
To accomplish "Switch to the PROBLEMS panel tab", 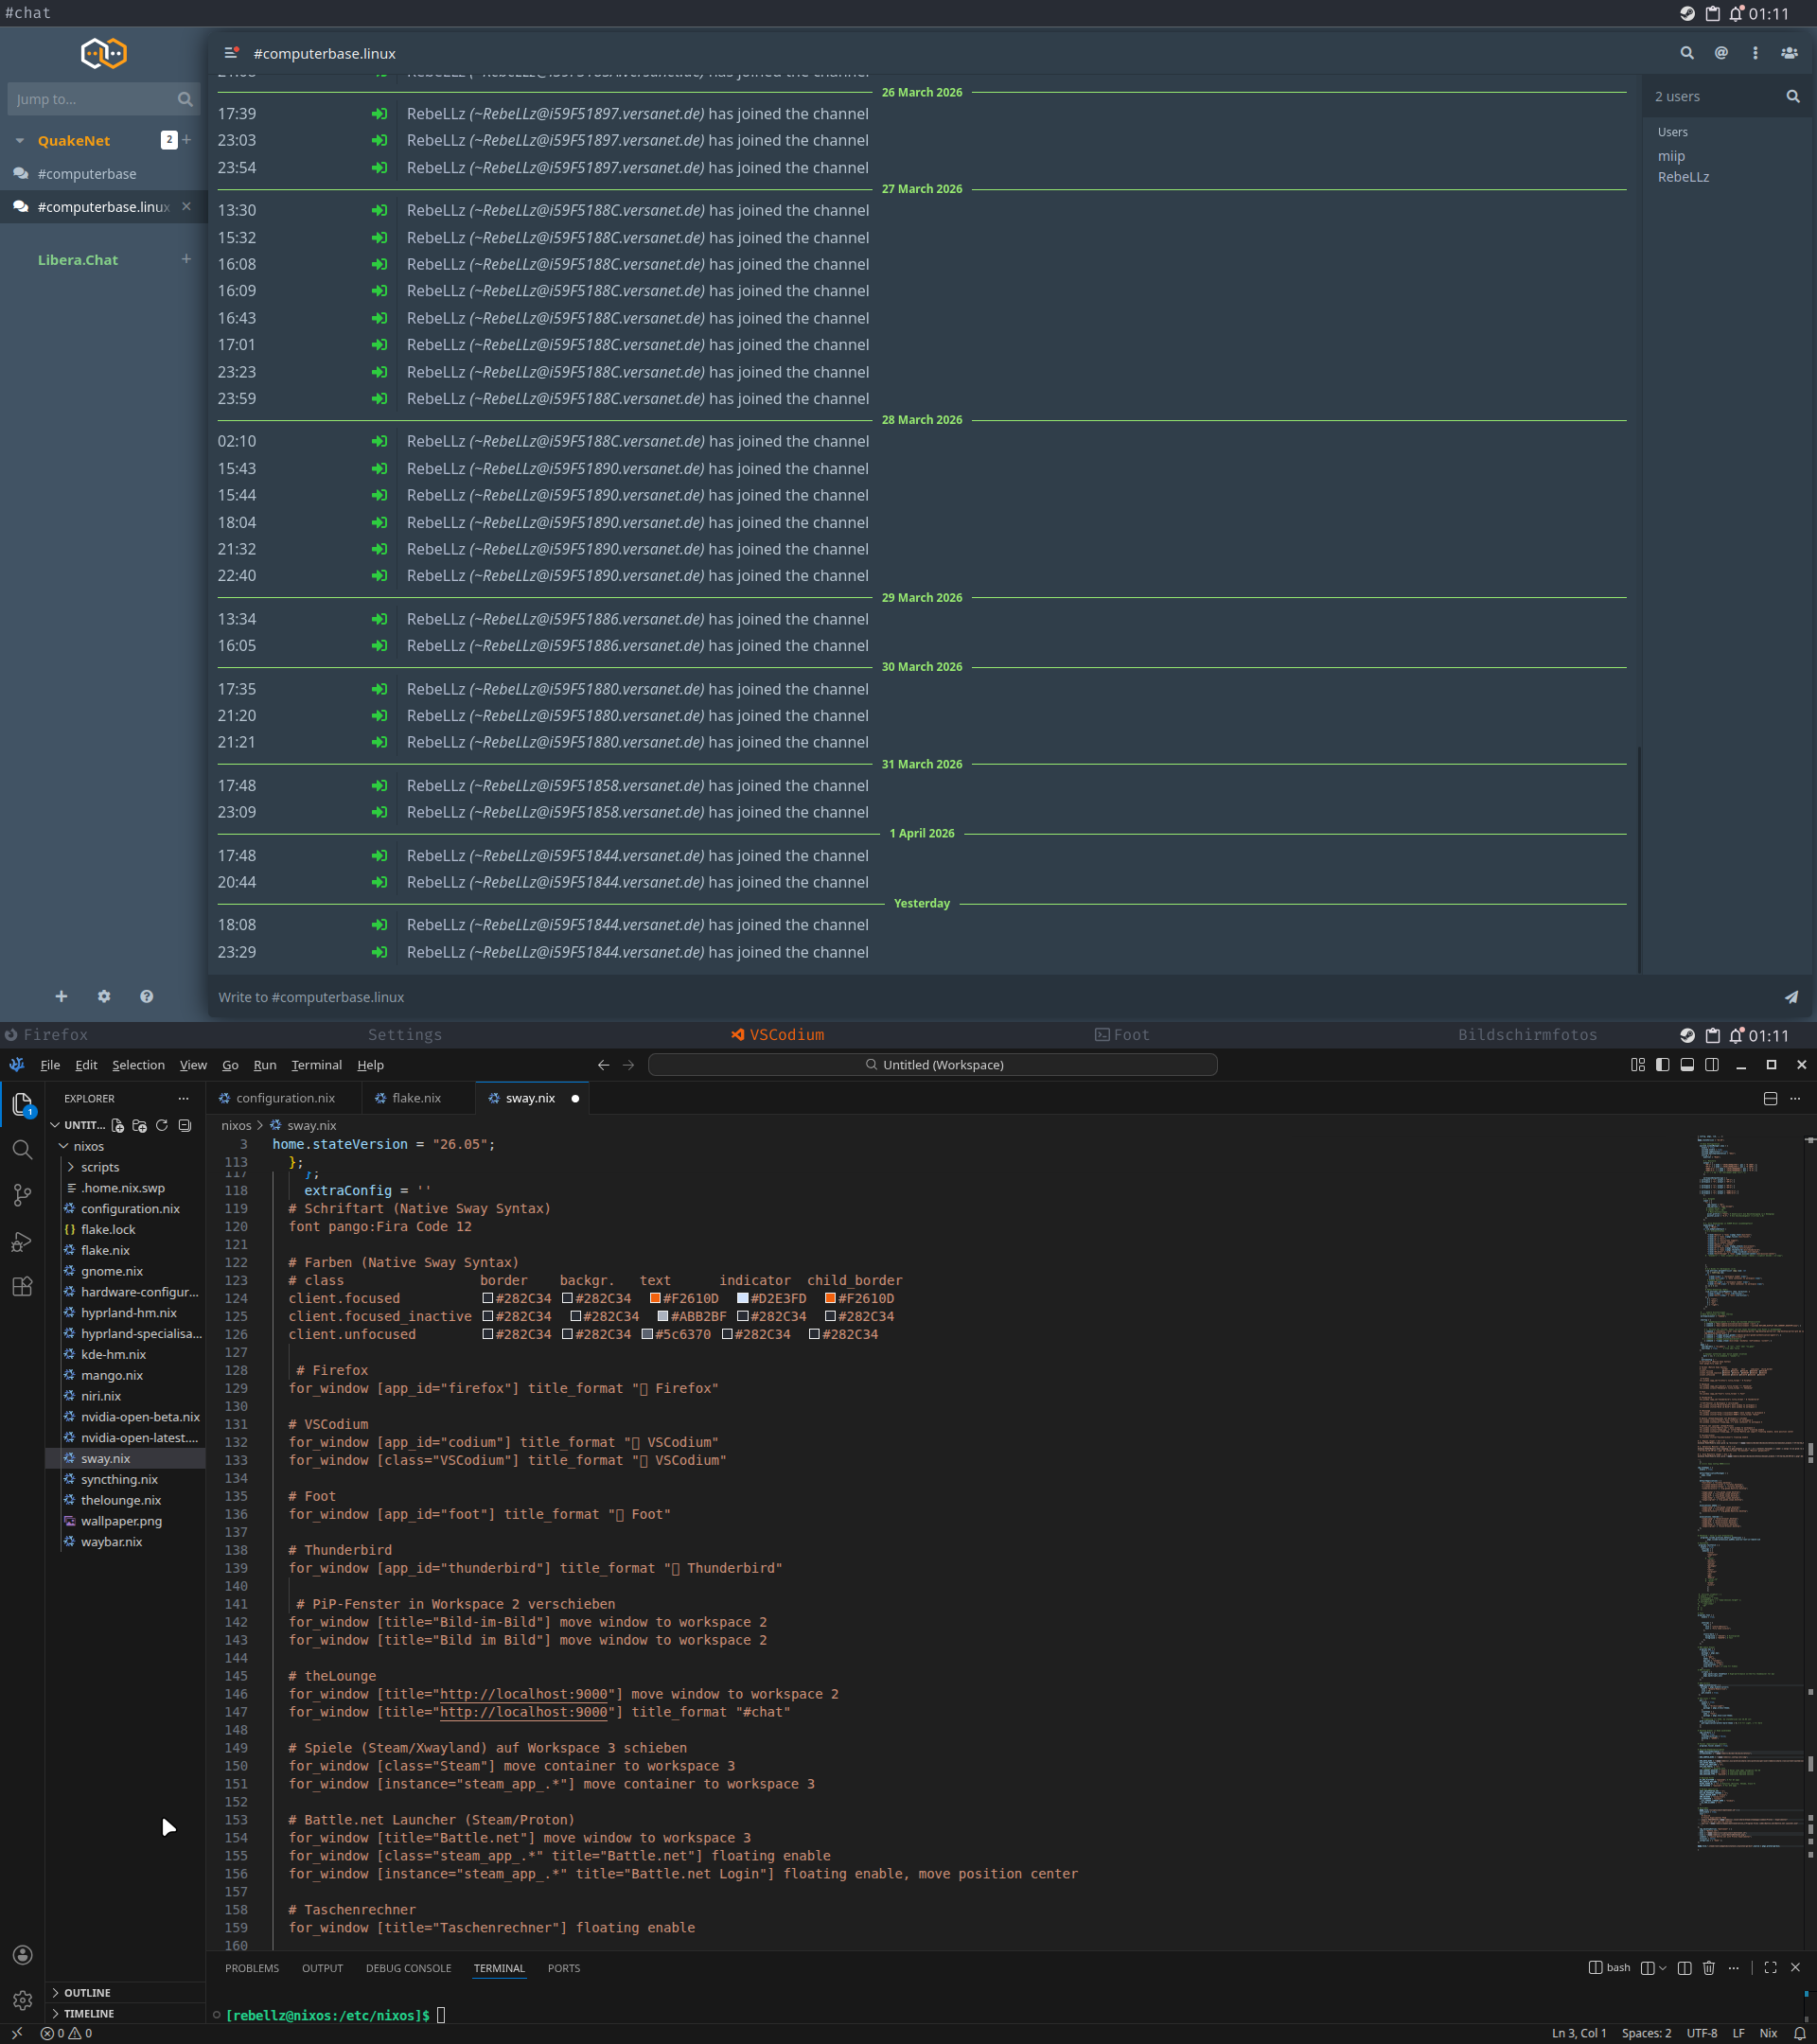I will (252, 1968).
